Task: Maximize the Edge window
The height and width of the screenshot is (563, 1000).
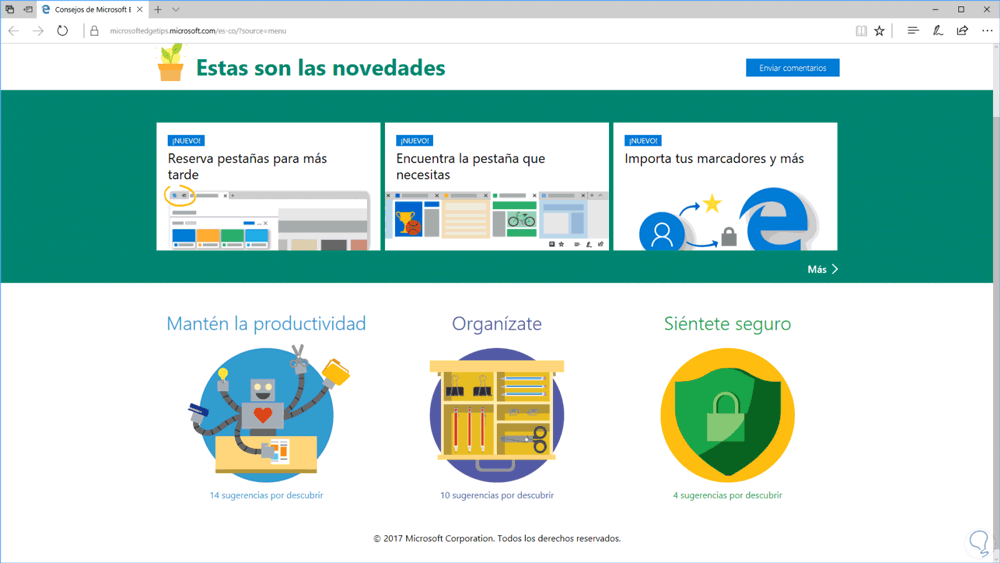Action: point(961,10)
